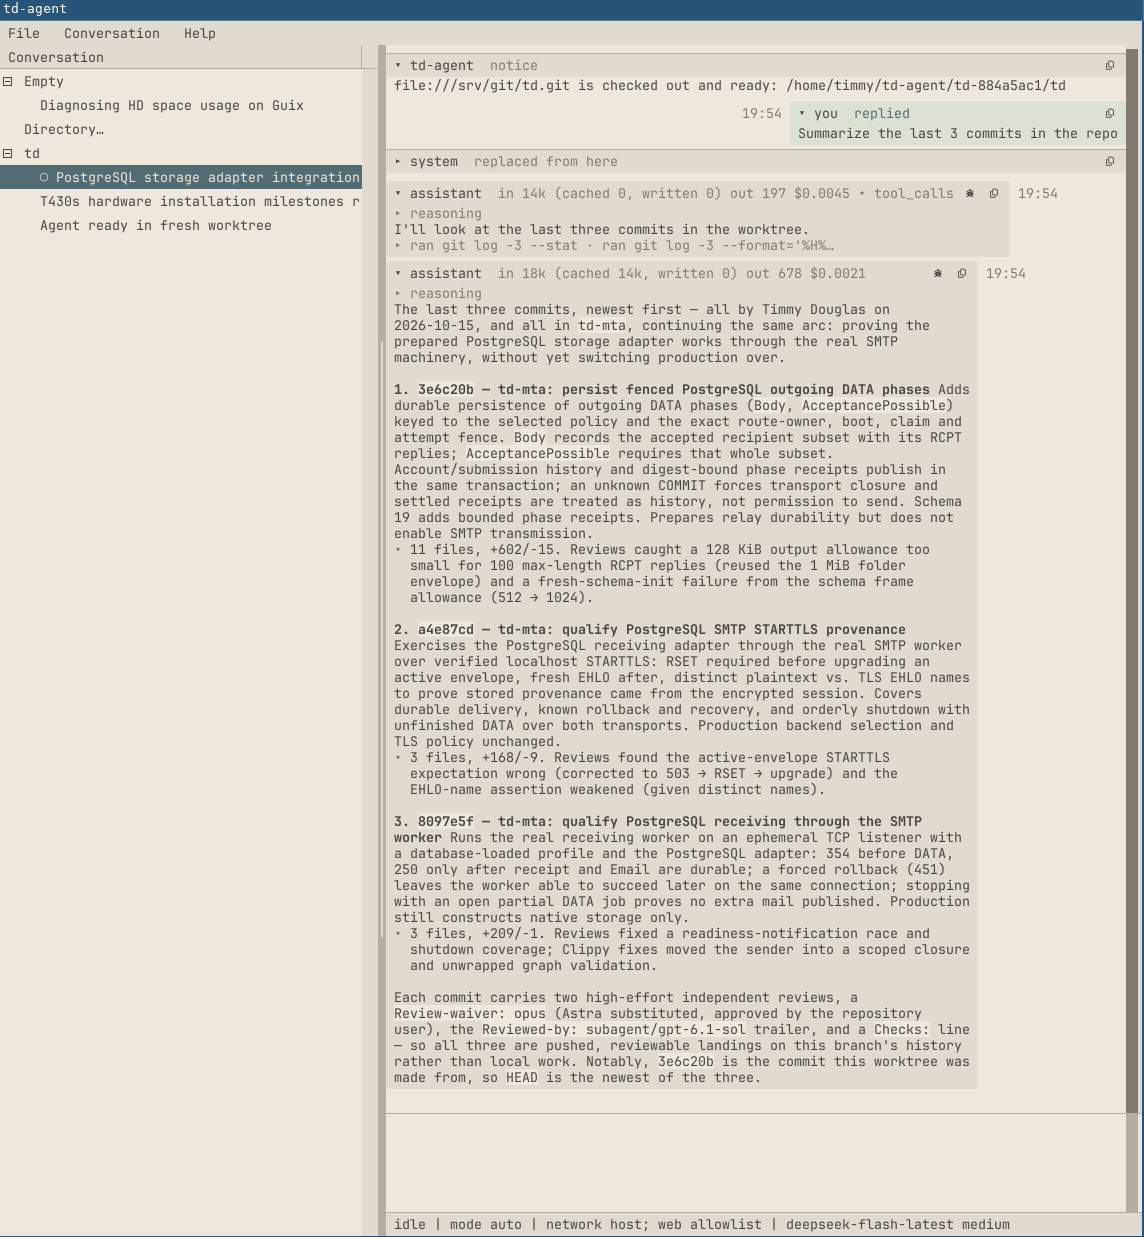
Task: Collapse the assistant tool_calls message
Action: click(x=398, y=193)
